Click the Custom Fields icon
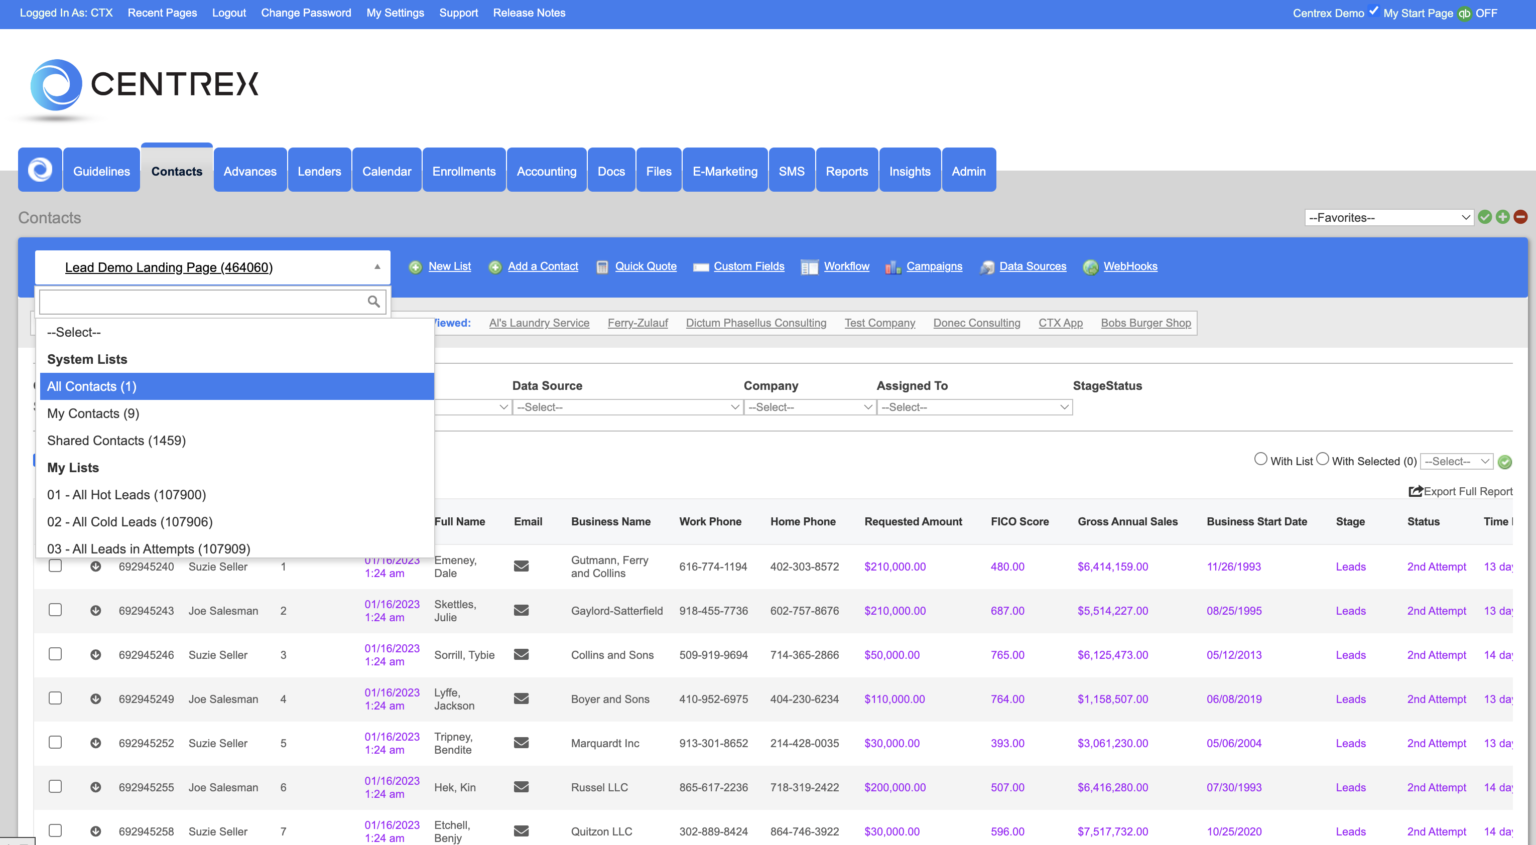 tap(701, 267)
